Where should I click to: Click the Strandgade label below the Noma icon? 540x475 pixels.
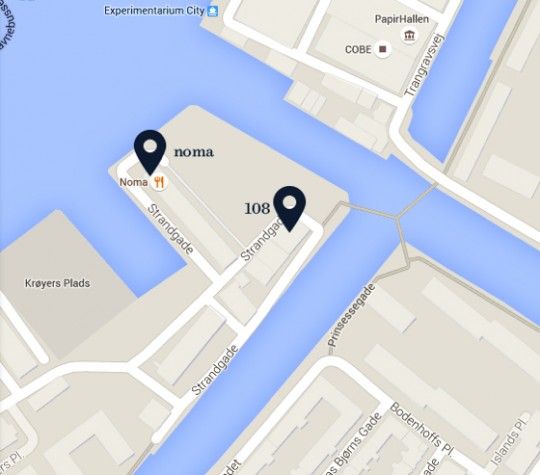click(x=170, y=229)
